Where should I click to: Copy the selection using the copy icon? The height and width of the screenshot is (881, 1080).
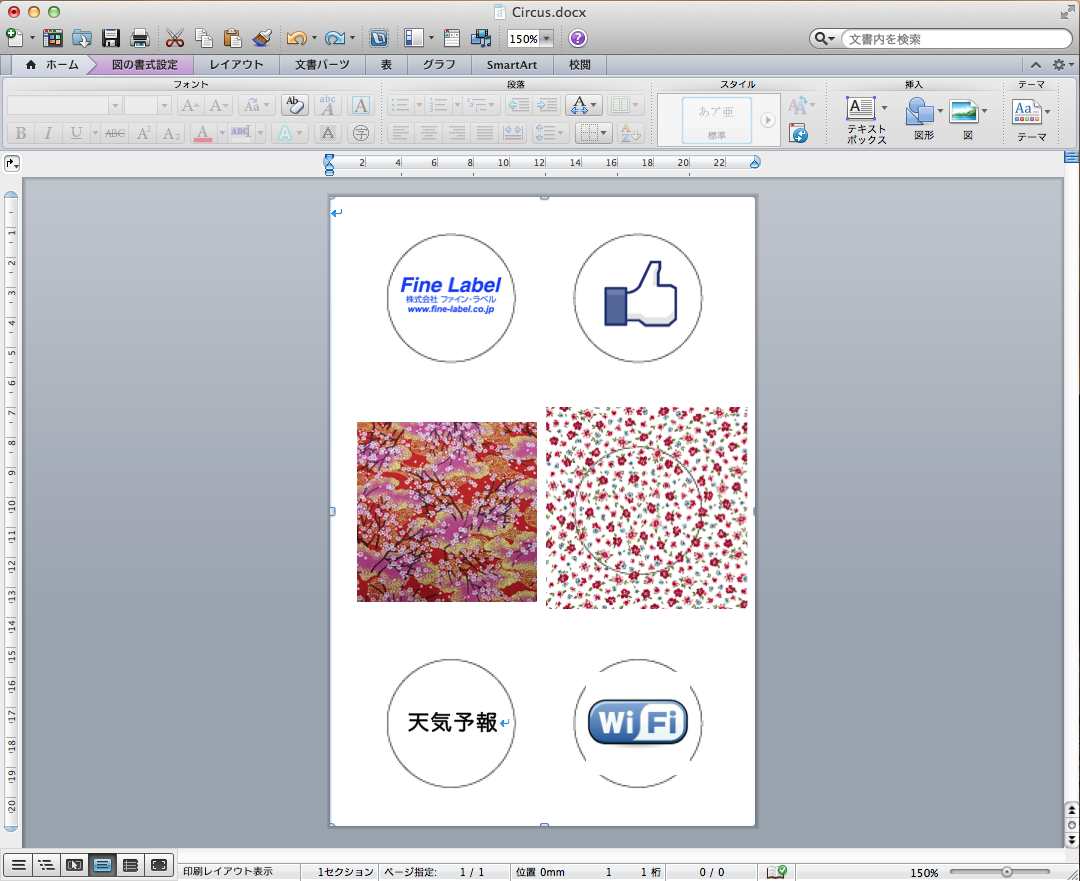click(x=204, y=38)
